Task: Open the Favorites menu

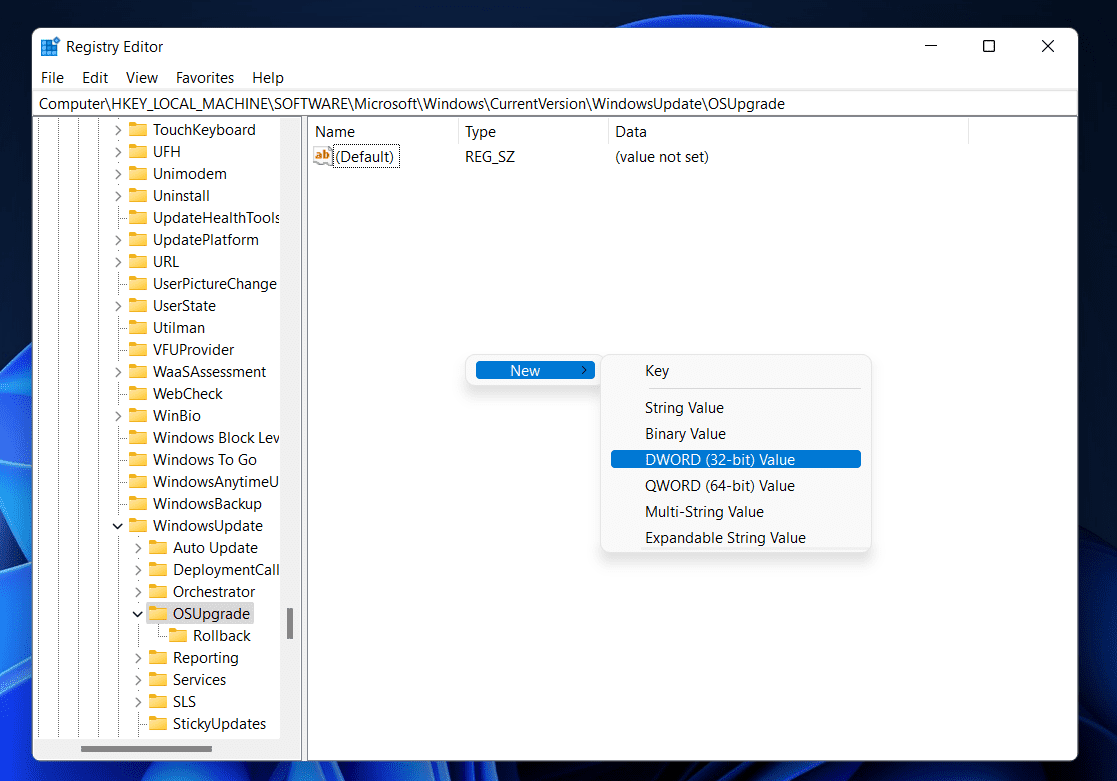Action: coord(204,78)
